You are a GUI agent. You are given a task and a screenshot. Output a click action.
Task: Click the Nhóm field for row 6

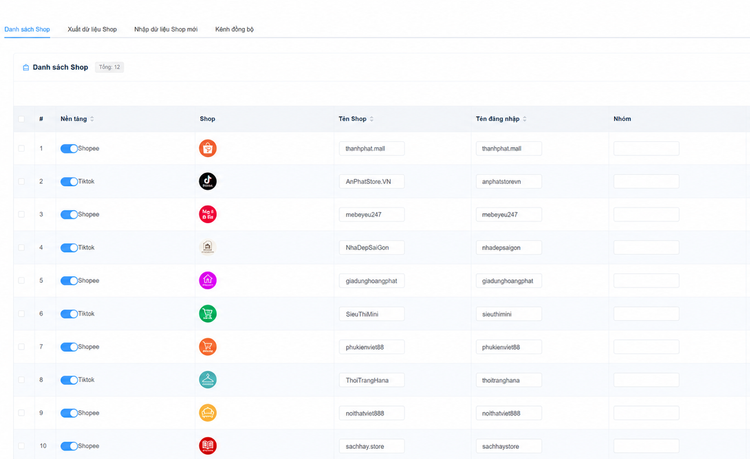pyautogui.click(x=646, y=314)
